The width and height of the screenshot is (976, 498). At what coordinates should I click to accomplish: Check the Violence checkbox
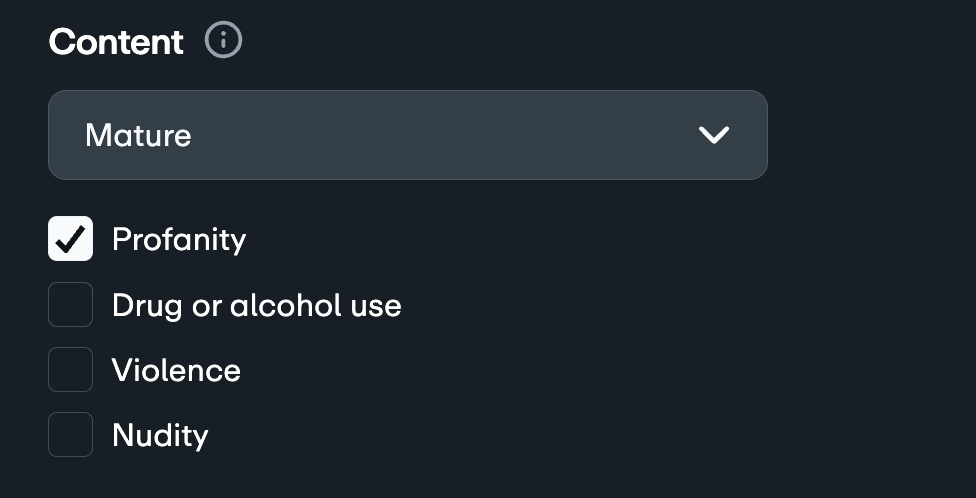click(70, 370)
